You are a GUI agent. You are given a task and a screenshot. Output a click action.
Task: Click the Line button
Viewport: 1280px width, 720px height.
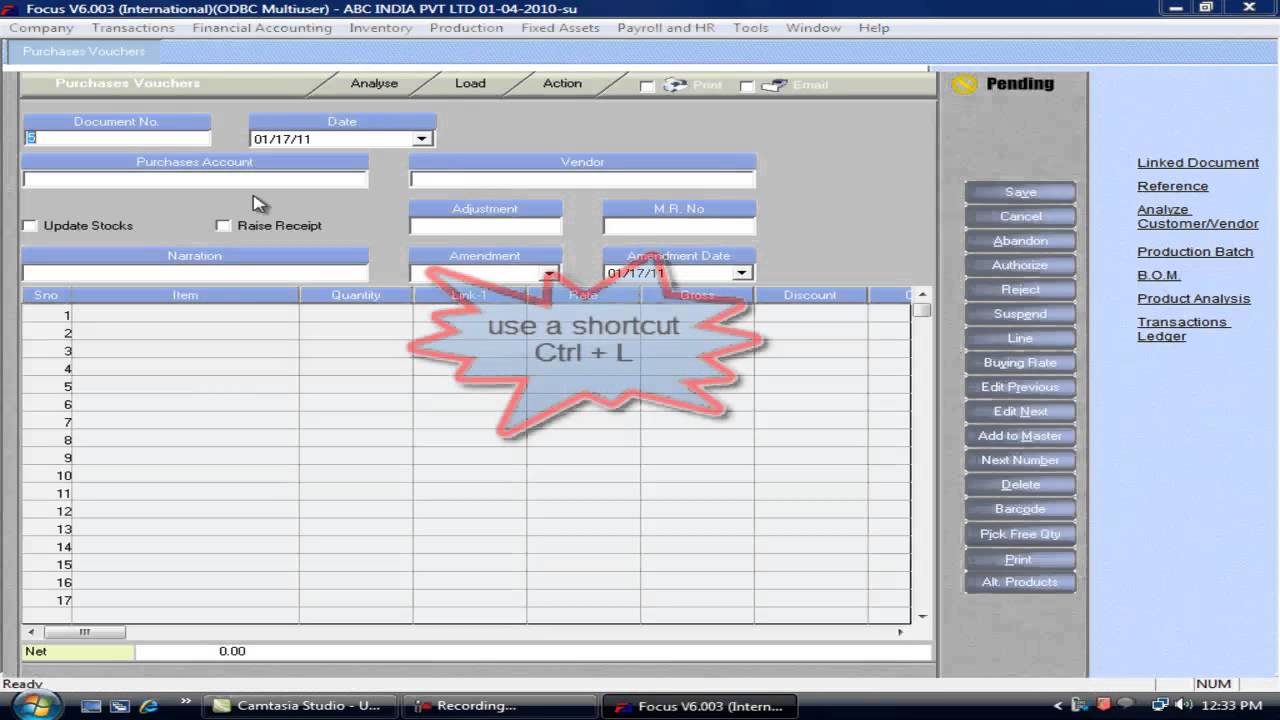point(1020,338)
